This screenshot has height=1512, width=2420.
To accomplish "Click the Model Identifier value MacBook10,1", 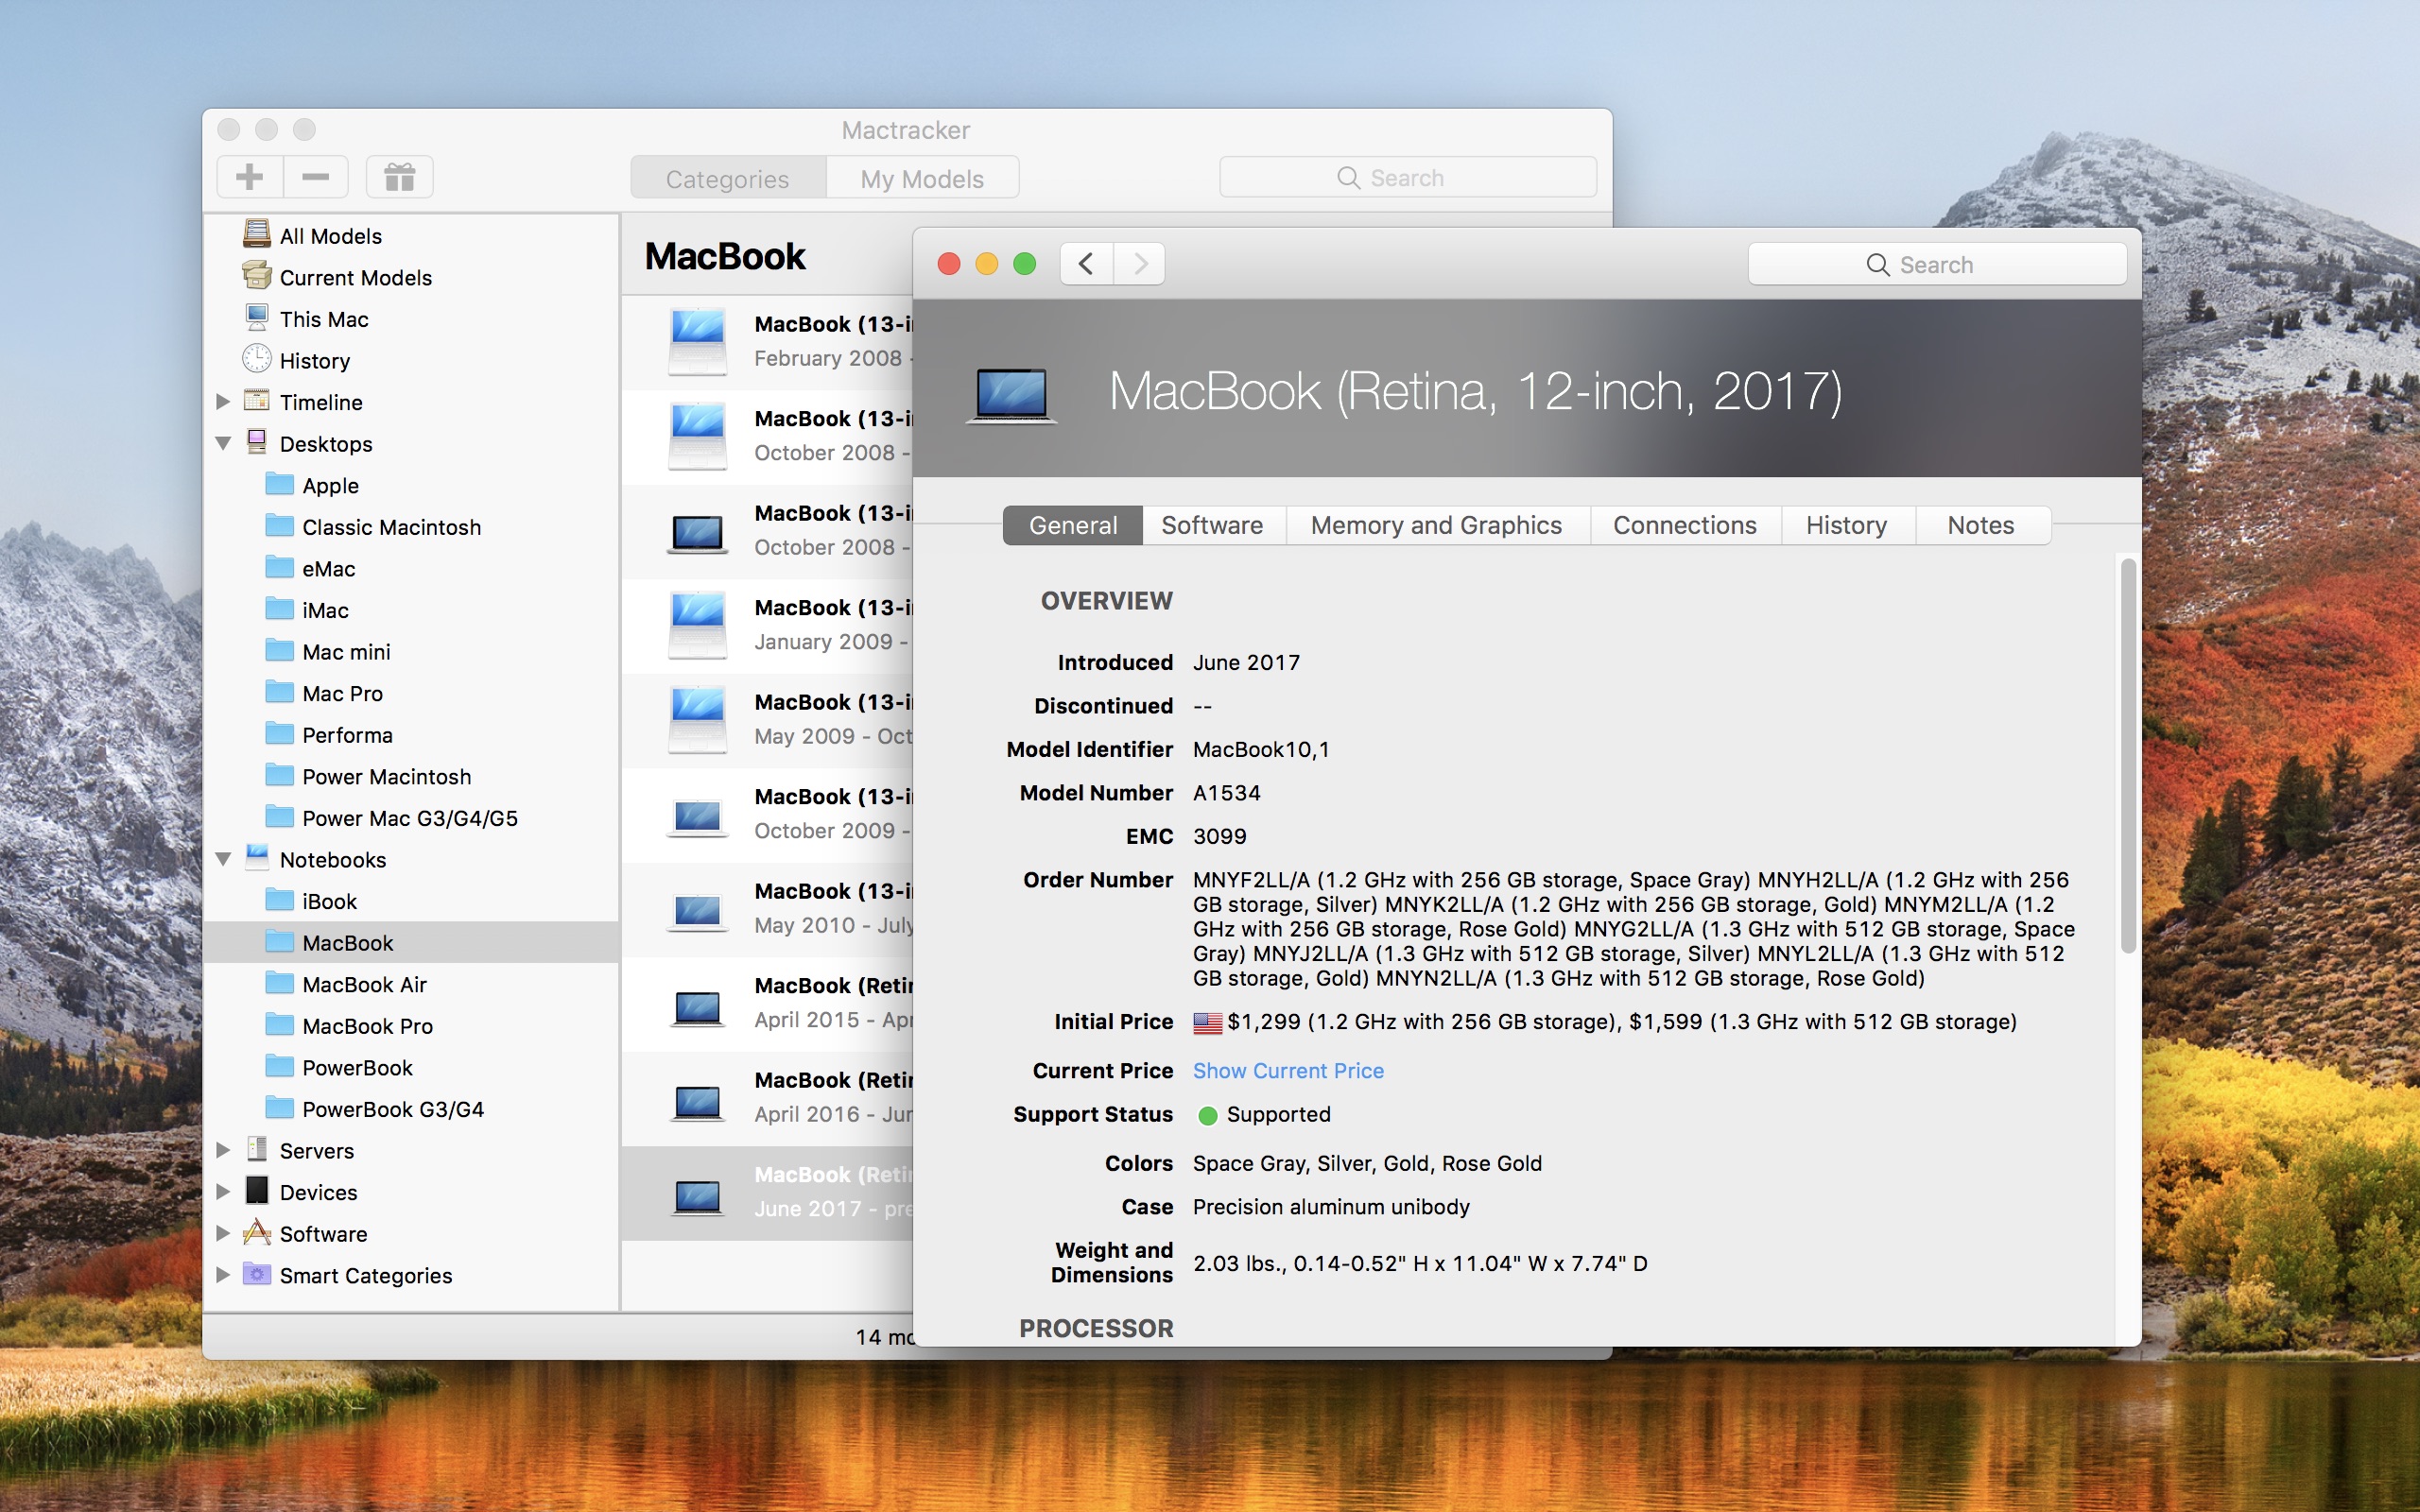I will (x=1261, y=749).
